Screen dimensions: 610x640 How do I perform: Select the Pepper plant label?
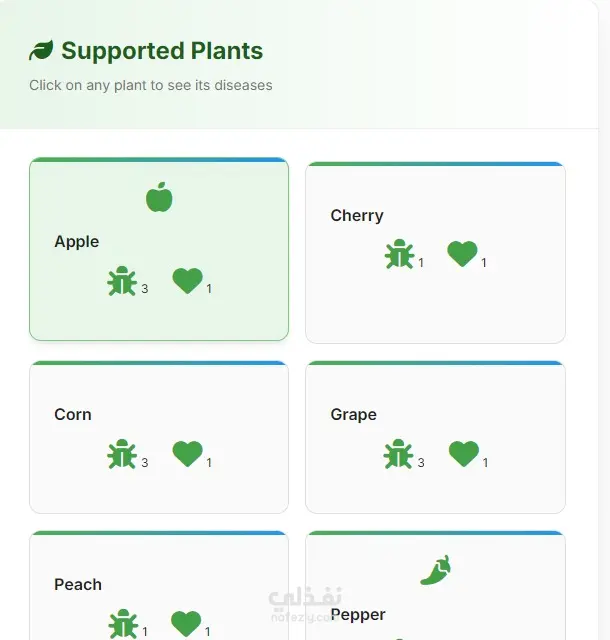[358, 615]
